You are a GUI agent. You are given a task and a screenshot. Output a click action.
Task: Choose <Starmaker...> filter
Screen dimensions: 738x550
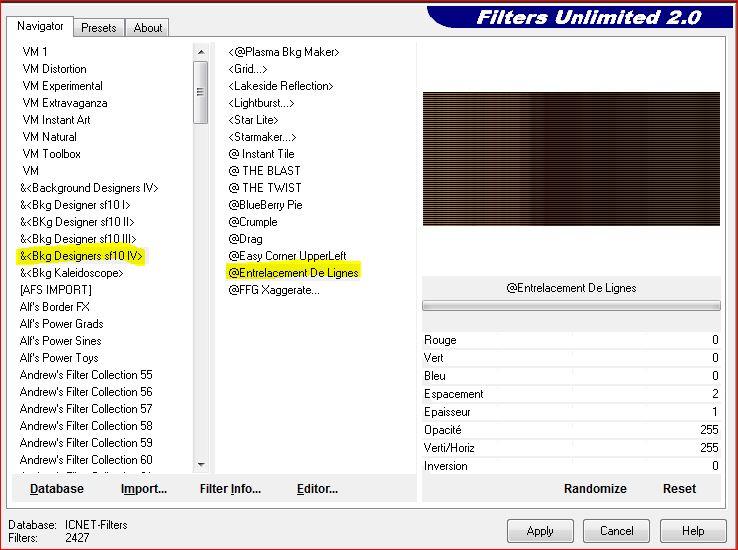262,136
